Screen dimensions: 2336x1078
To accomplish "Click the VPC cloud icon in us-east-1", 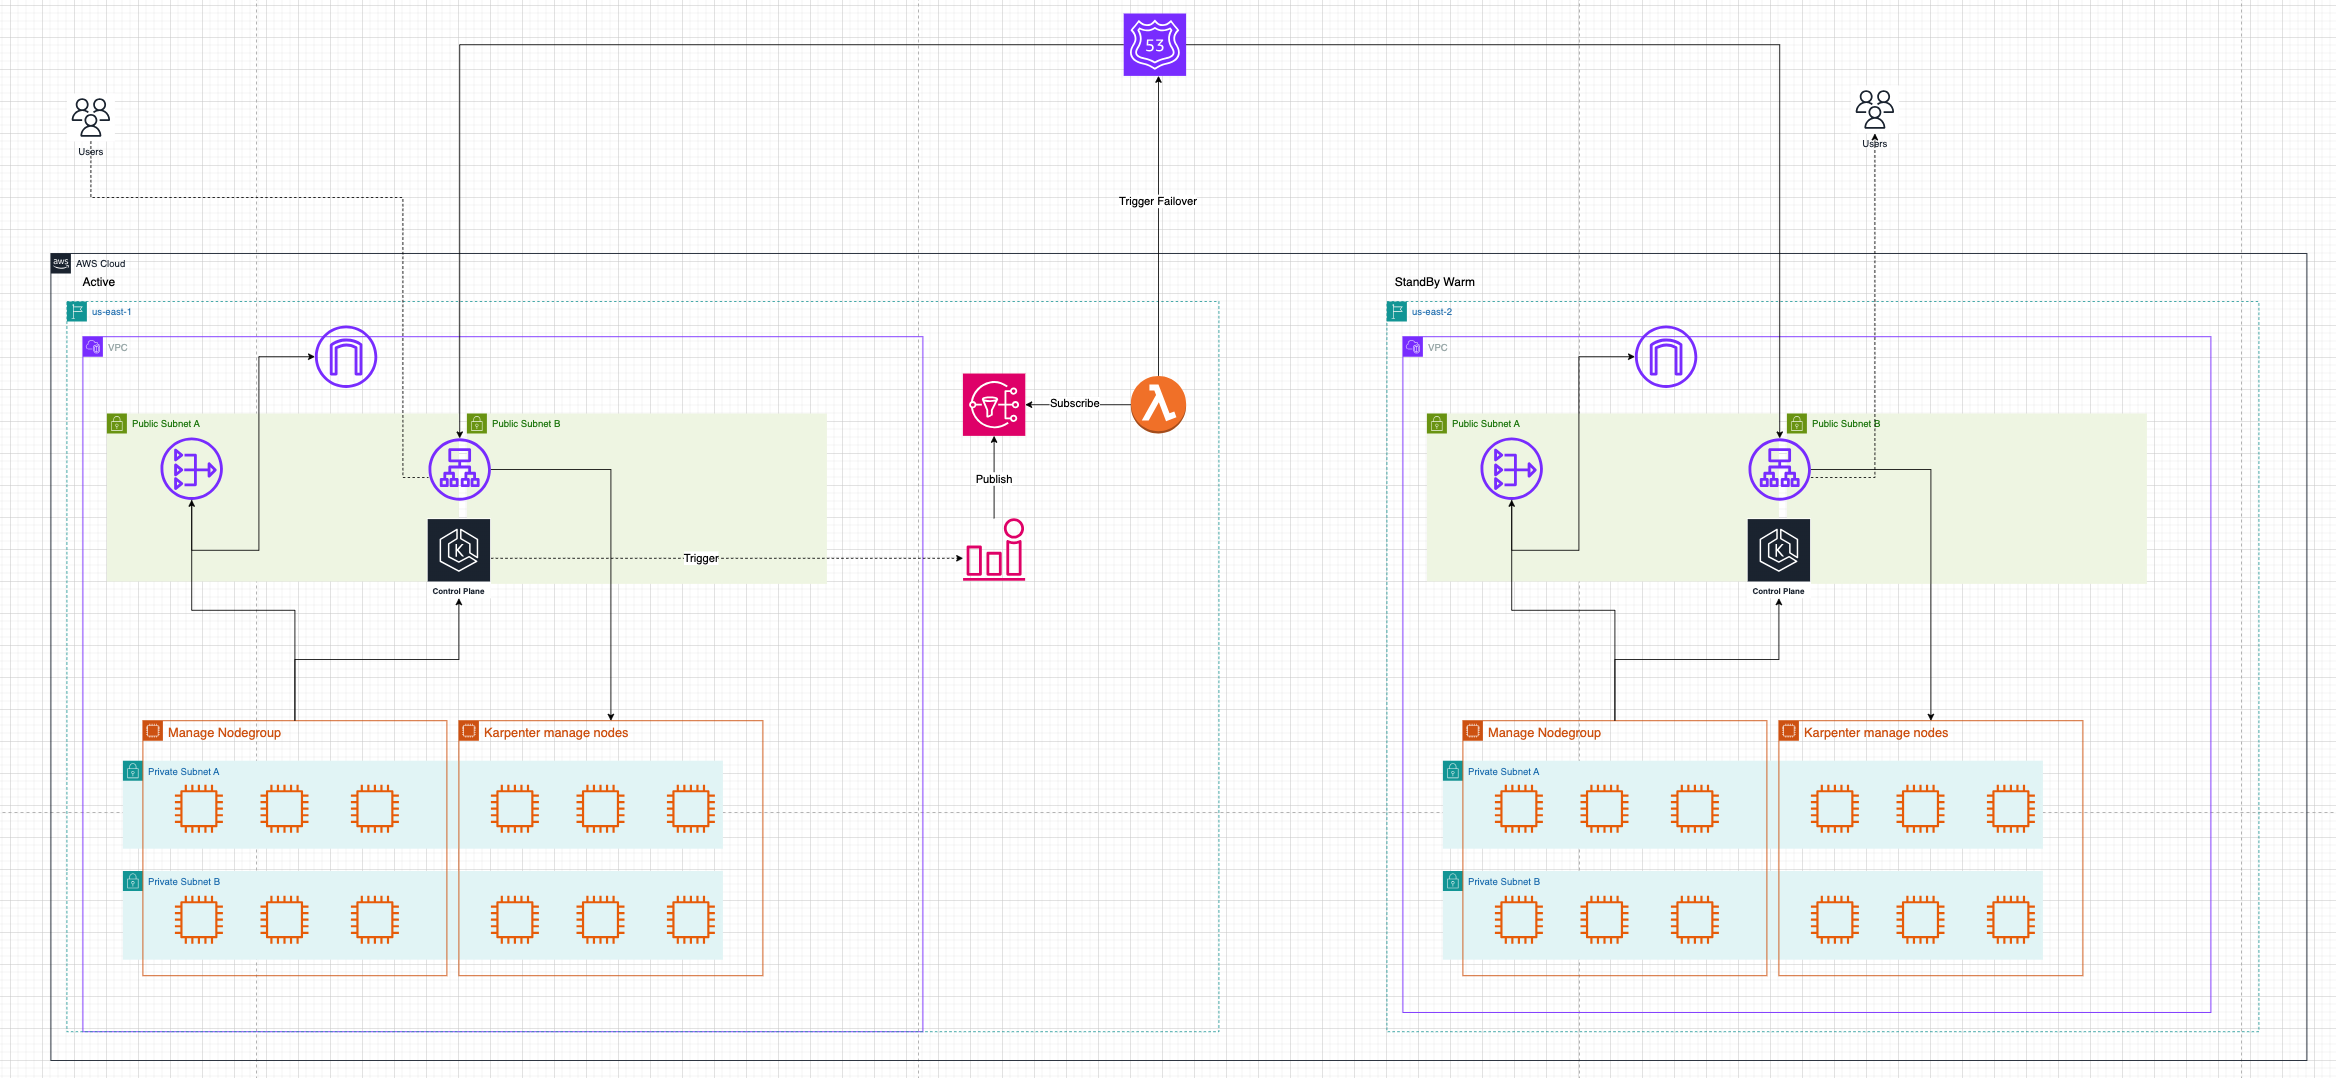I will [x=93, y=347].
